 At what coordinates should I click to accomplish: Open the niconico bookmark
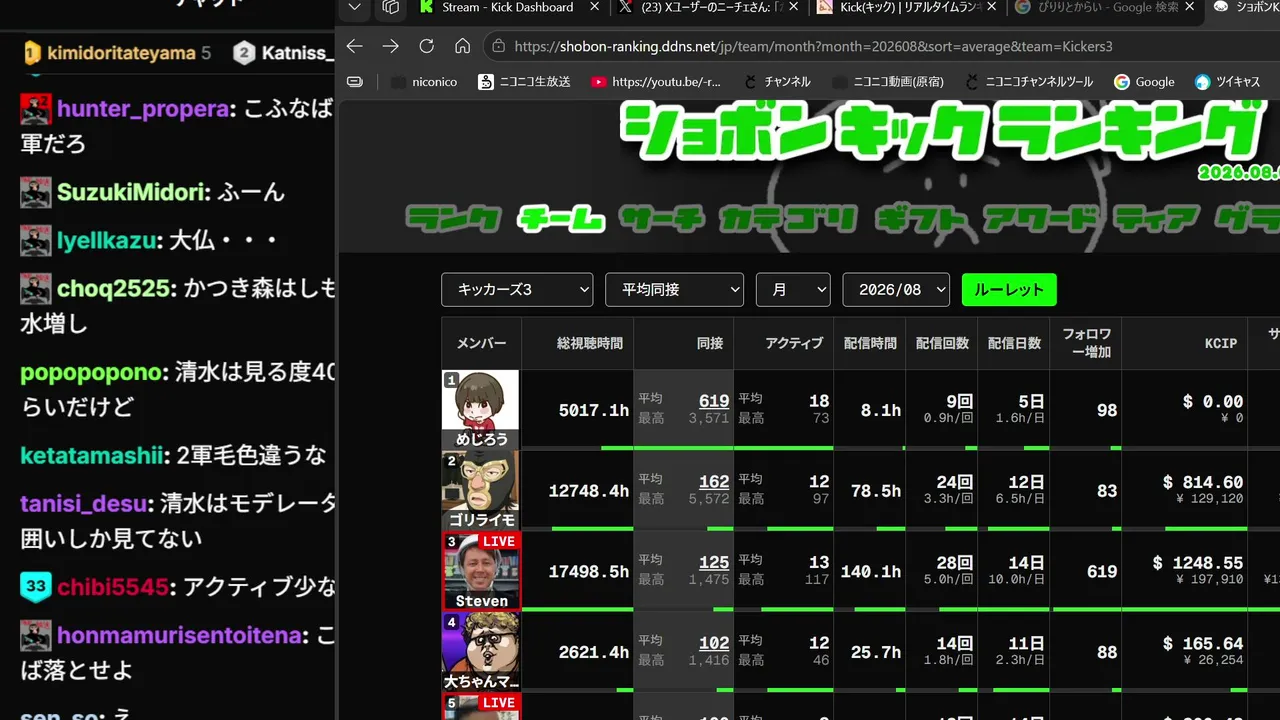click(x=425, y=82)
